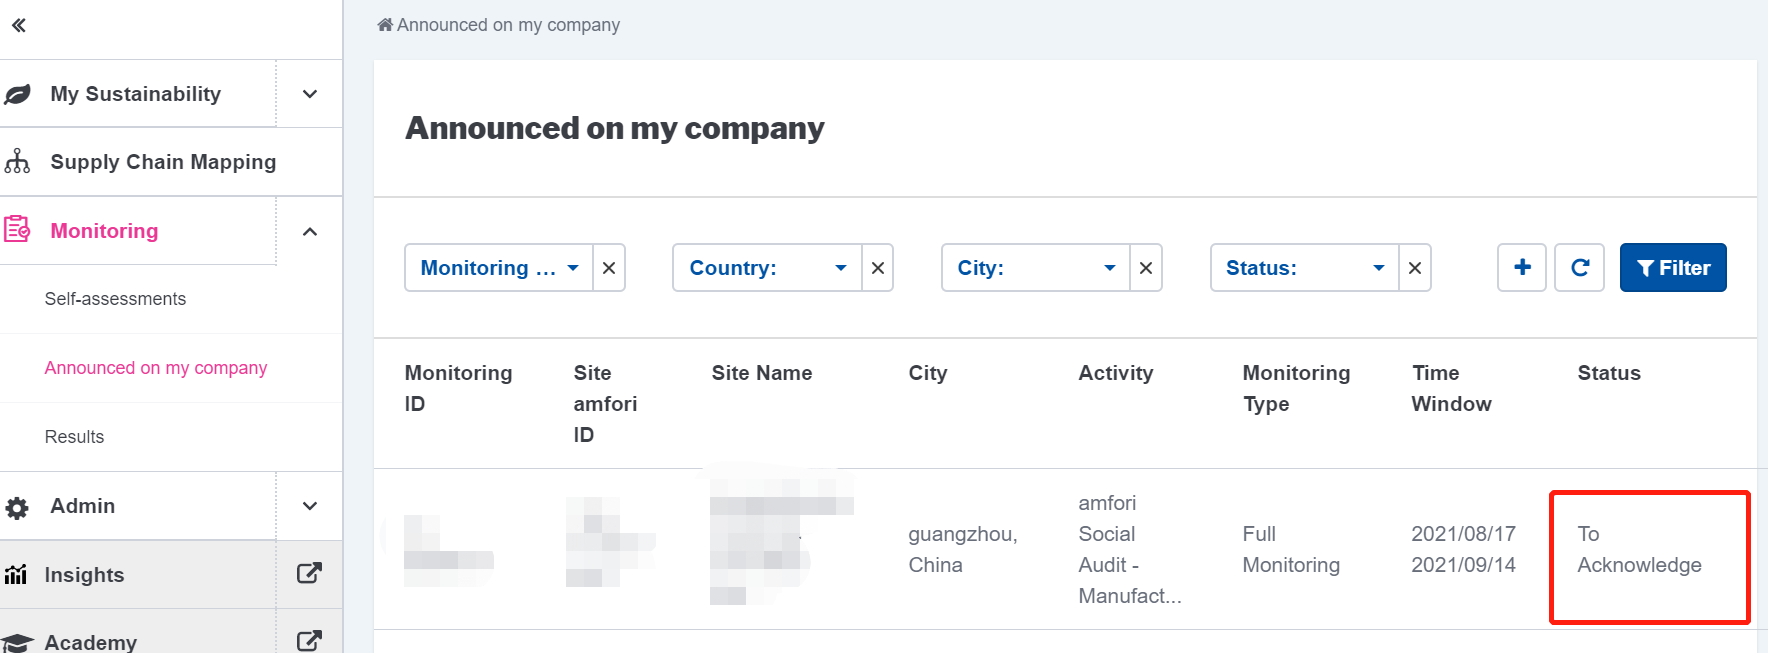Open Insights external link icon
Viewport: 1768px width, 653px height.
point(309,574)
